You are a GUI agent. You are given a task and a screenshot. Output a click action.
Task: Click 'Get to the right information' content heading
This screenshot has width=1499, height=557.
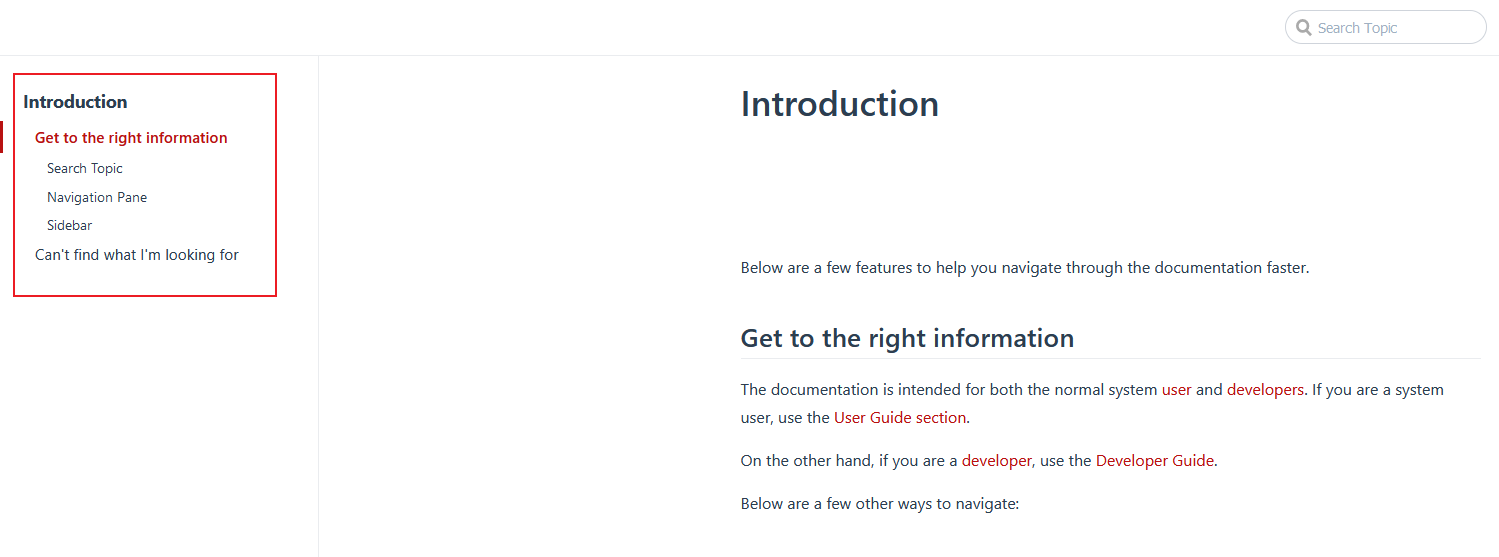point(907,338)
